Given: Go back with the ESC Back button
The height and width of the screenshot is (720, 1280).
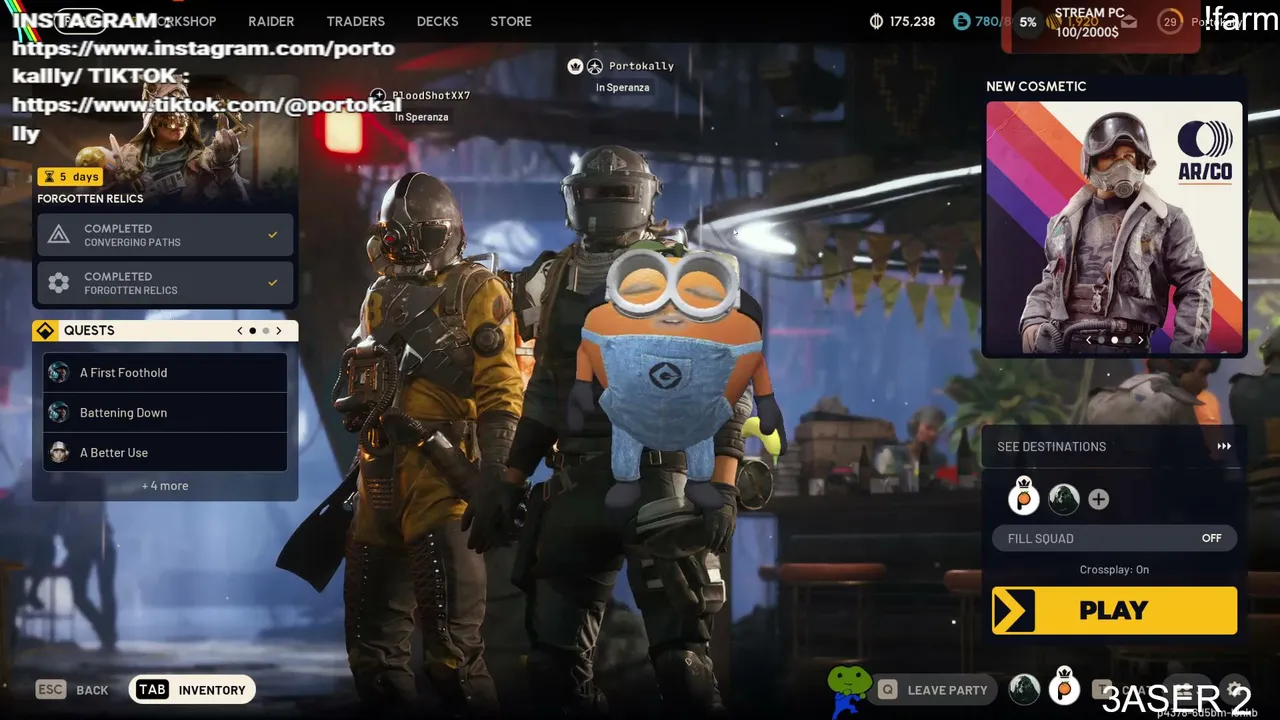Looking at the screenshot, I should click(72, 690).
